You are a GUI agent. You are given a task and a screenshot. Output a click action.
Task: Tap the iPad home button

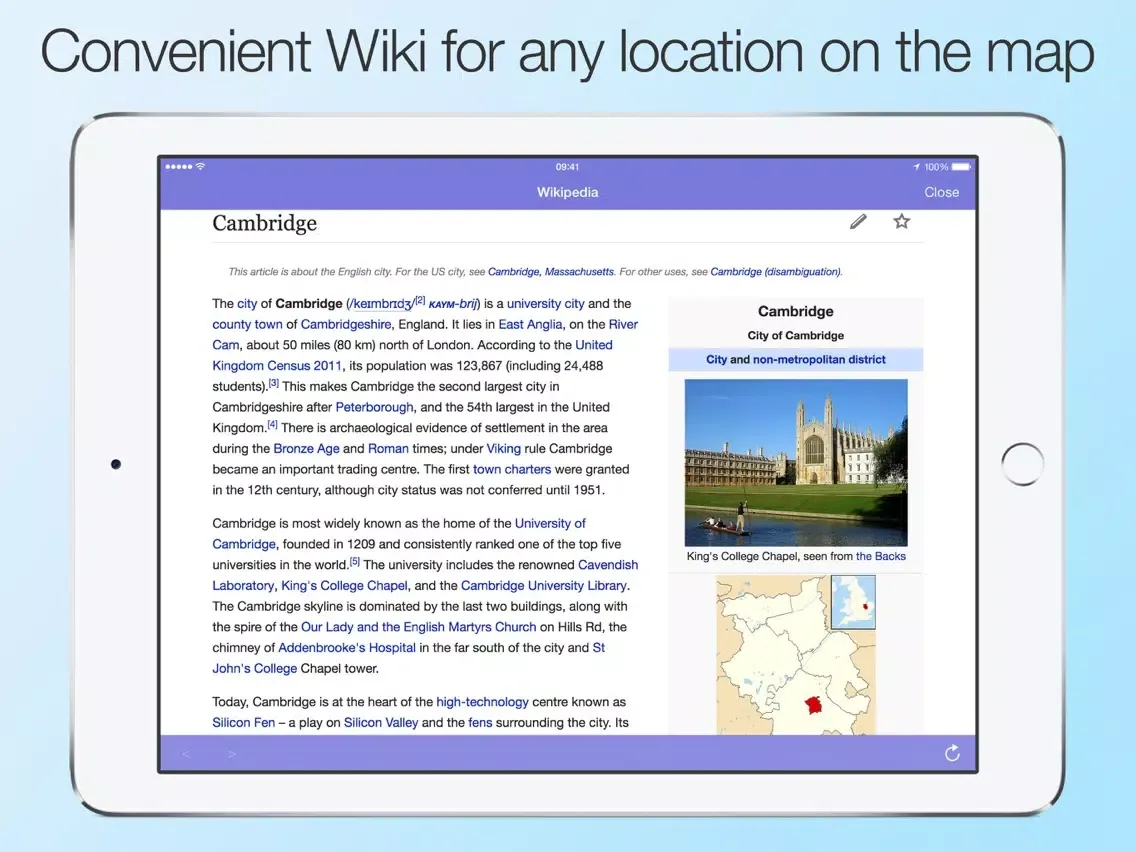click(x=1022, y=464)
